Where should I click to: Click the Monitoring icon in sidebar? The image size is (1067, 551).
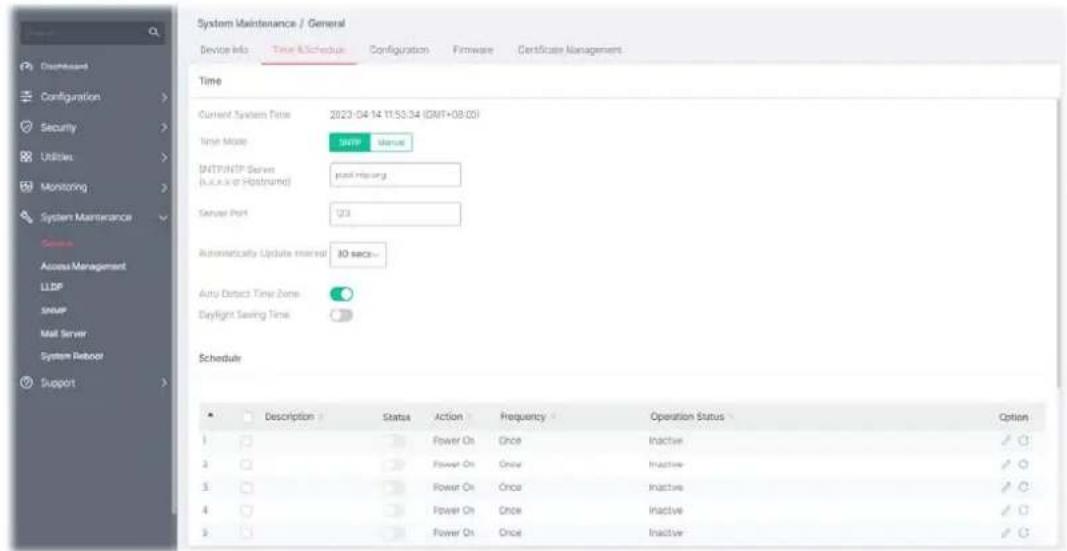coord(27,186)
